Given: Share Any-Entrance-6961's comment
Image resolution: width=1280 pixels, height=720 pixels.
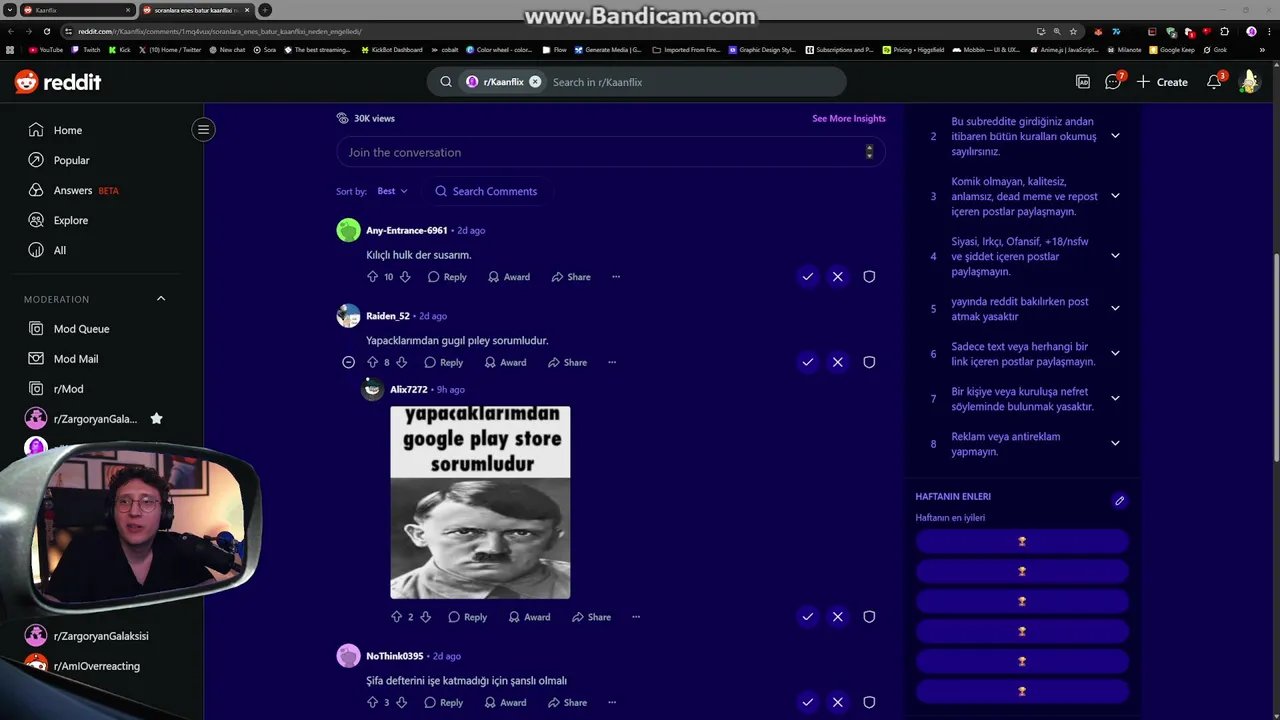Looking at the screenshot, I should pos(571,277).
